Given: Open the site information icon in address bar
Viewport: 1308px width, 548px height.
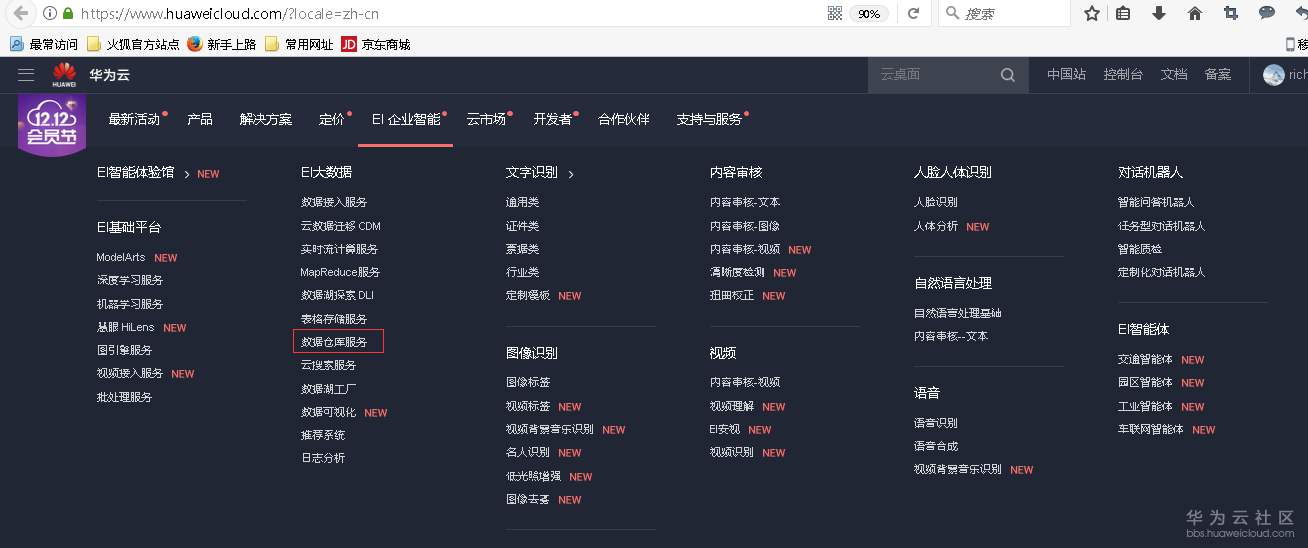Looking at the screenshot, I should click(50, 14).
